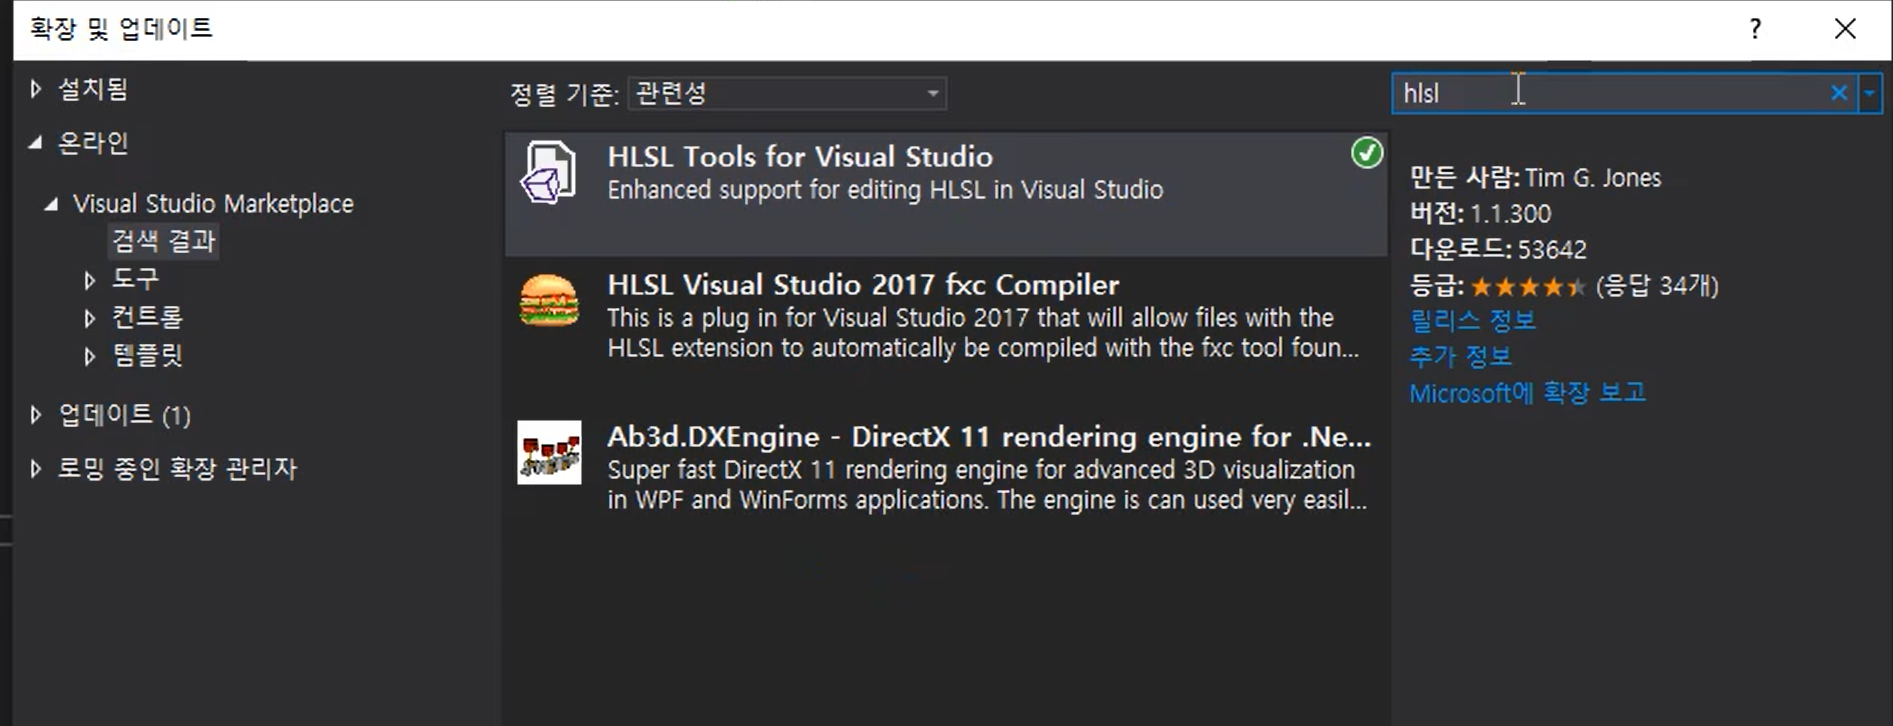This screenshot has width=1893, height=726.
Task: Click the Enhanced support for editing HLSL description
Action: (885, 190)
